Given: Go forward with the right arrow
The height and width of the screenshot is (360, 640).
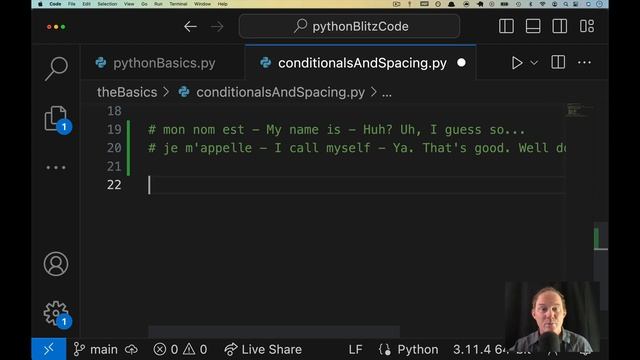Looking at the screenshot, I should (217, 27).
